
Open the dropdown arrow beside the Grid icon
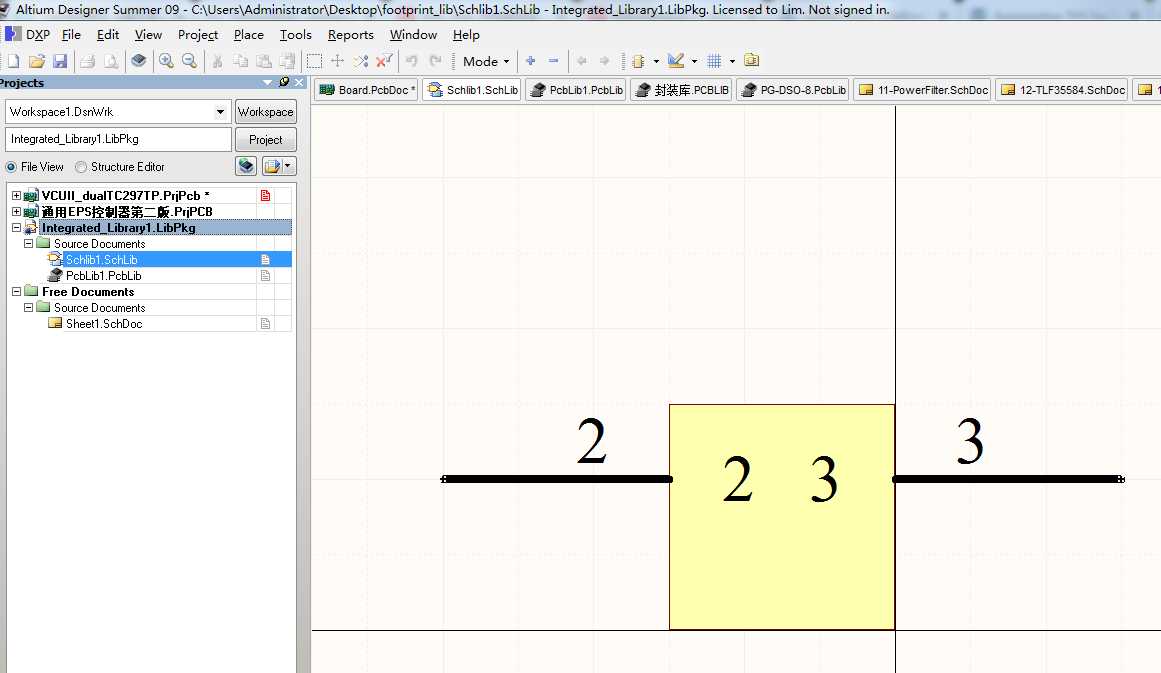732,61
